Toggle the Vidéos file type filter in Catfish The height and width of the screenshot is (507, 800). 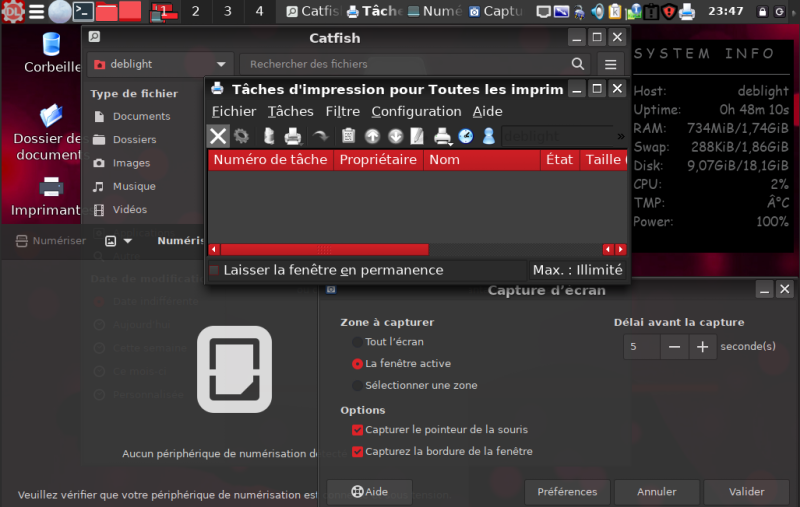pyautogui.click(x=120, y=210)
